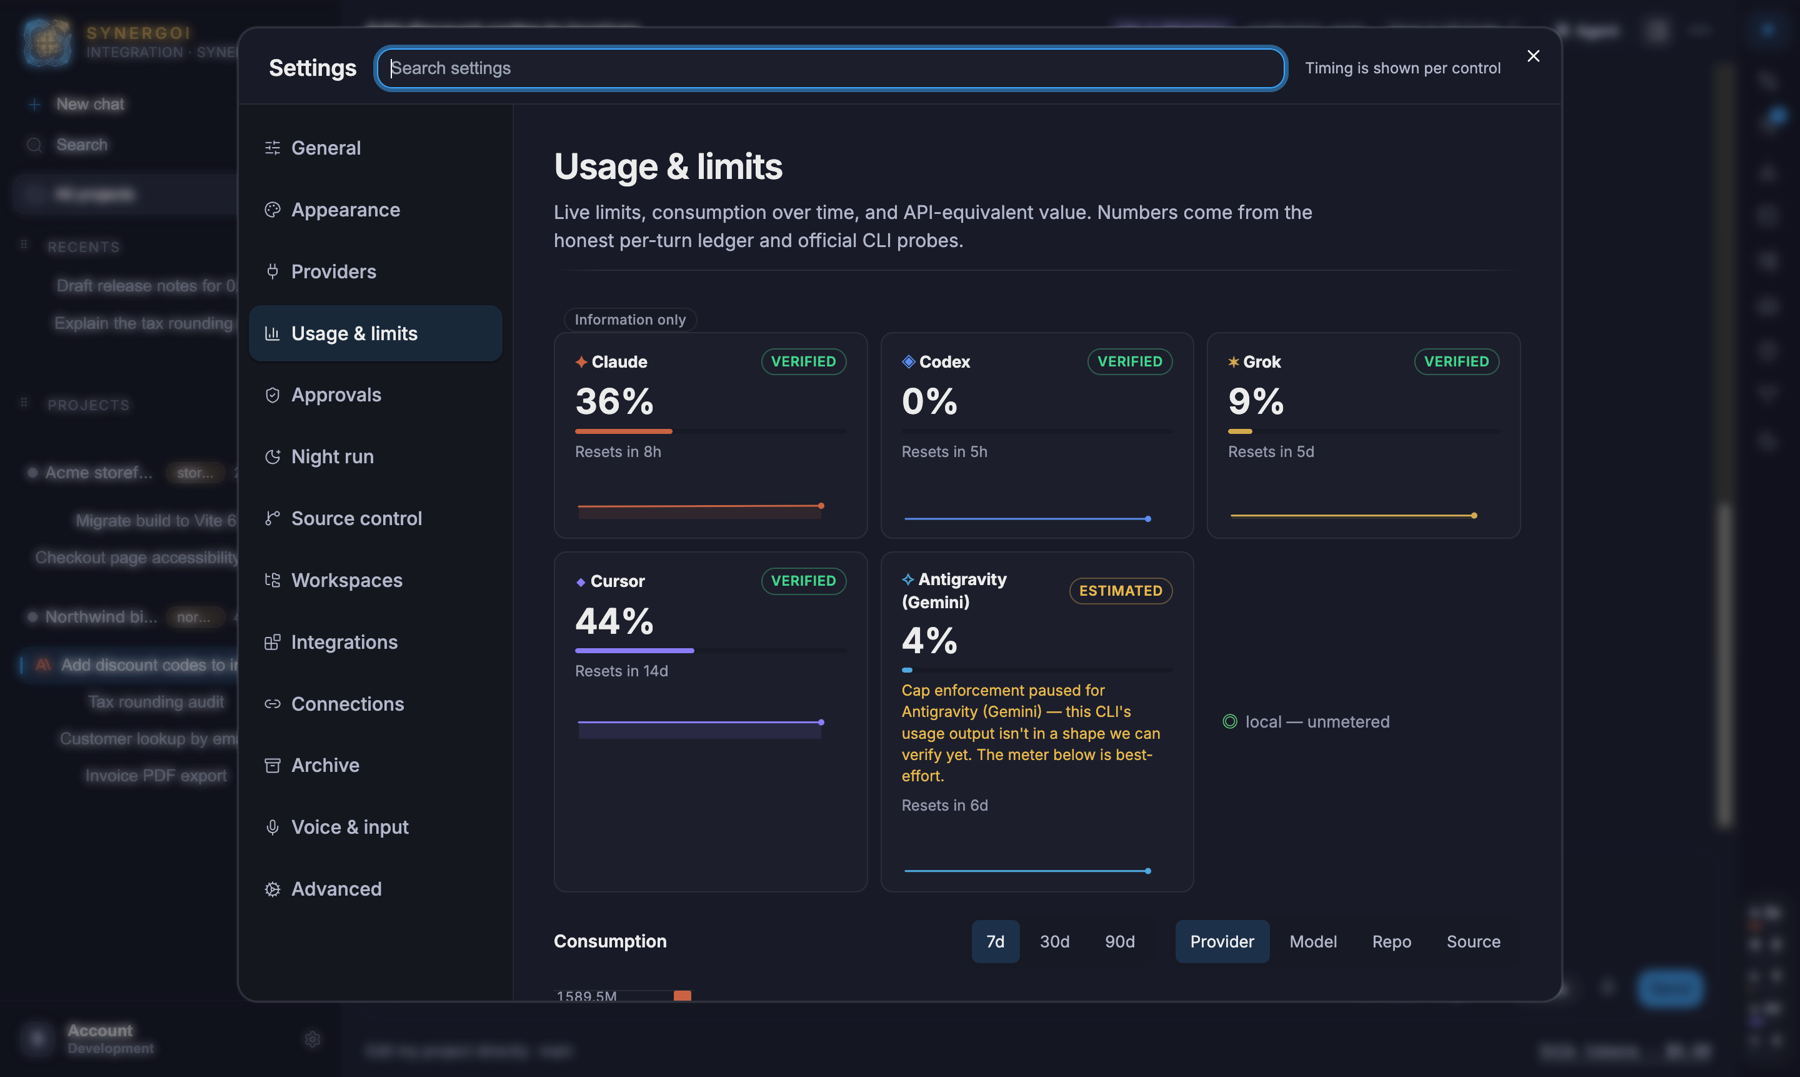1800x1077 pixels.
Task: Click Grok's VERIFIED badge
Action: click(x=1456, y=362)
